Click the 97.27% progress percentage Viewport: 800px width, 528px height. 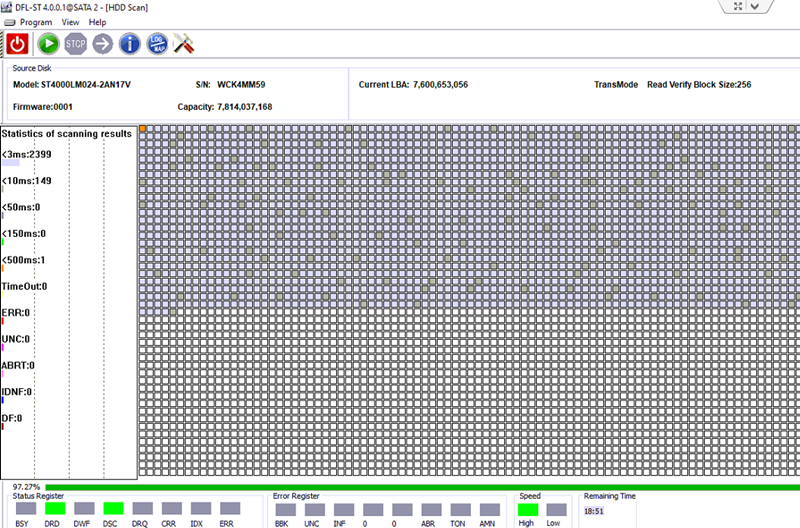pyautogui.click(x=27, y=487)
